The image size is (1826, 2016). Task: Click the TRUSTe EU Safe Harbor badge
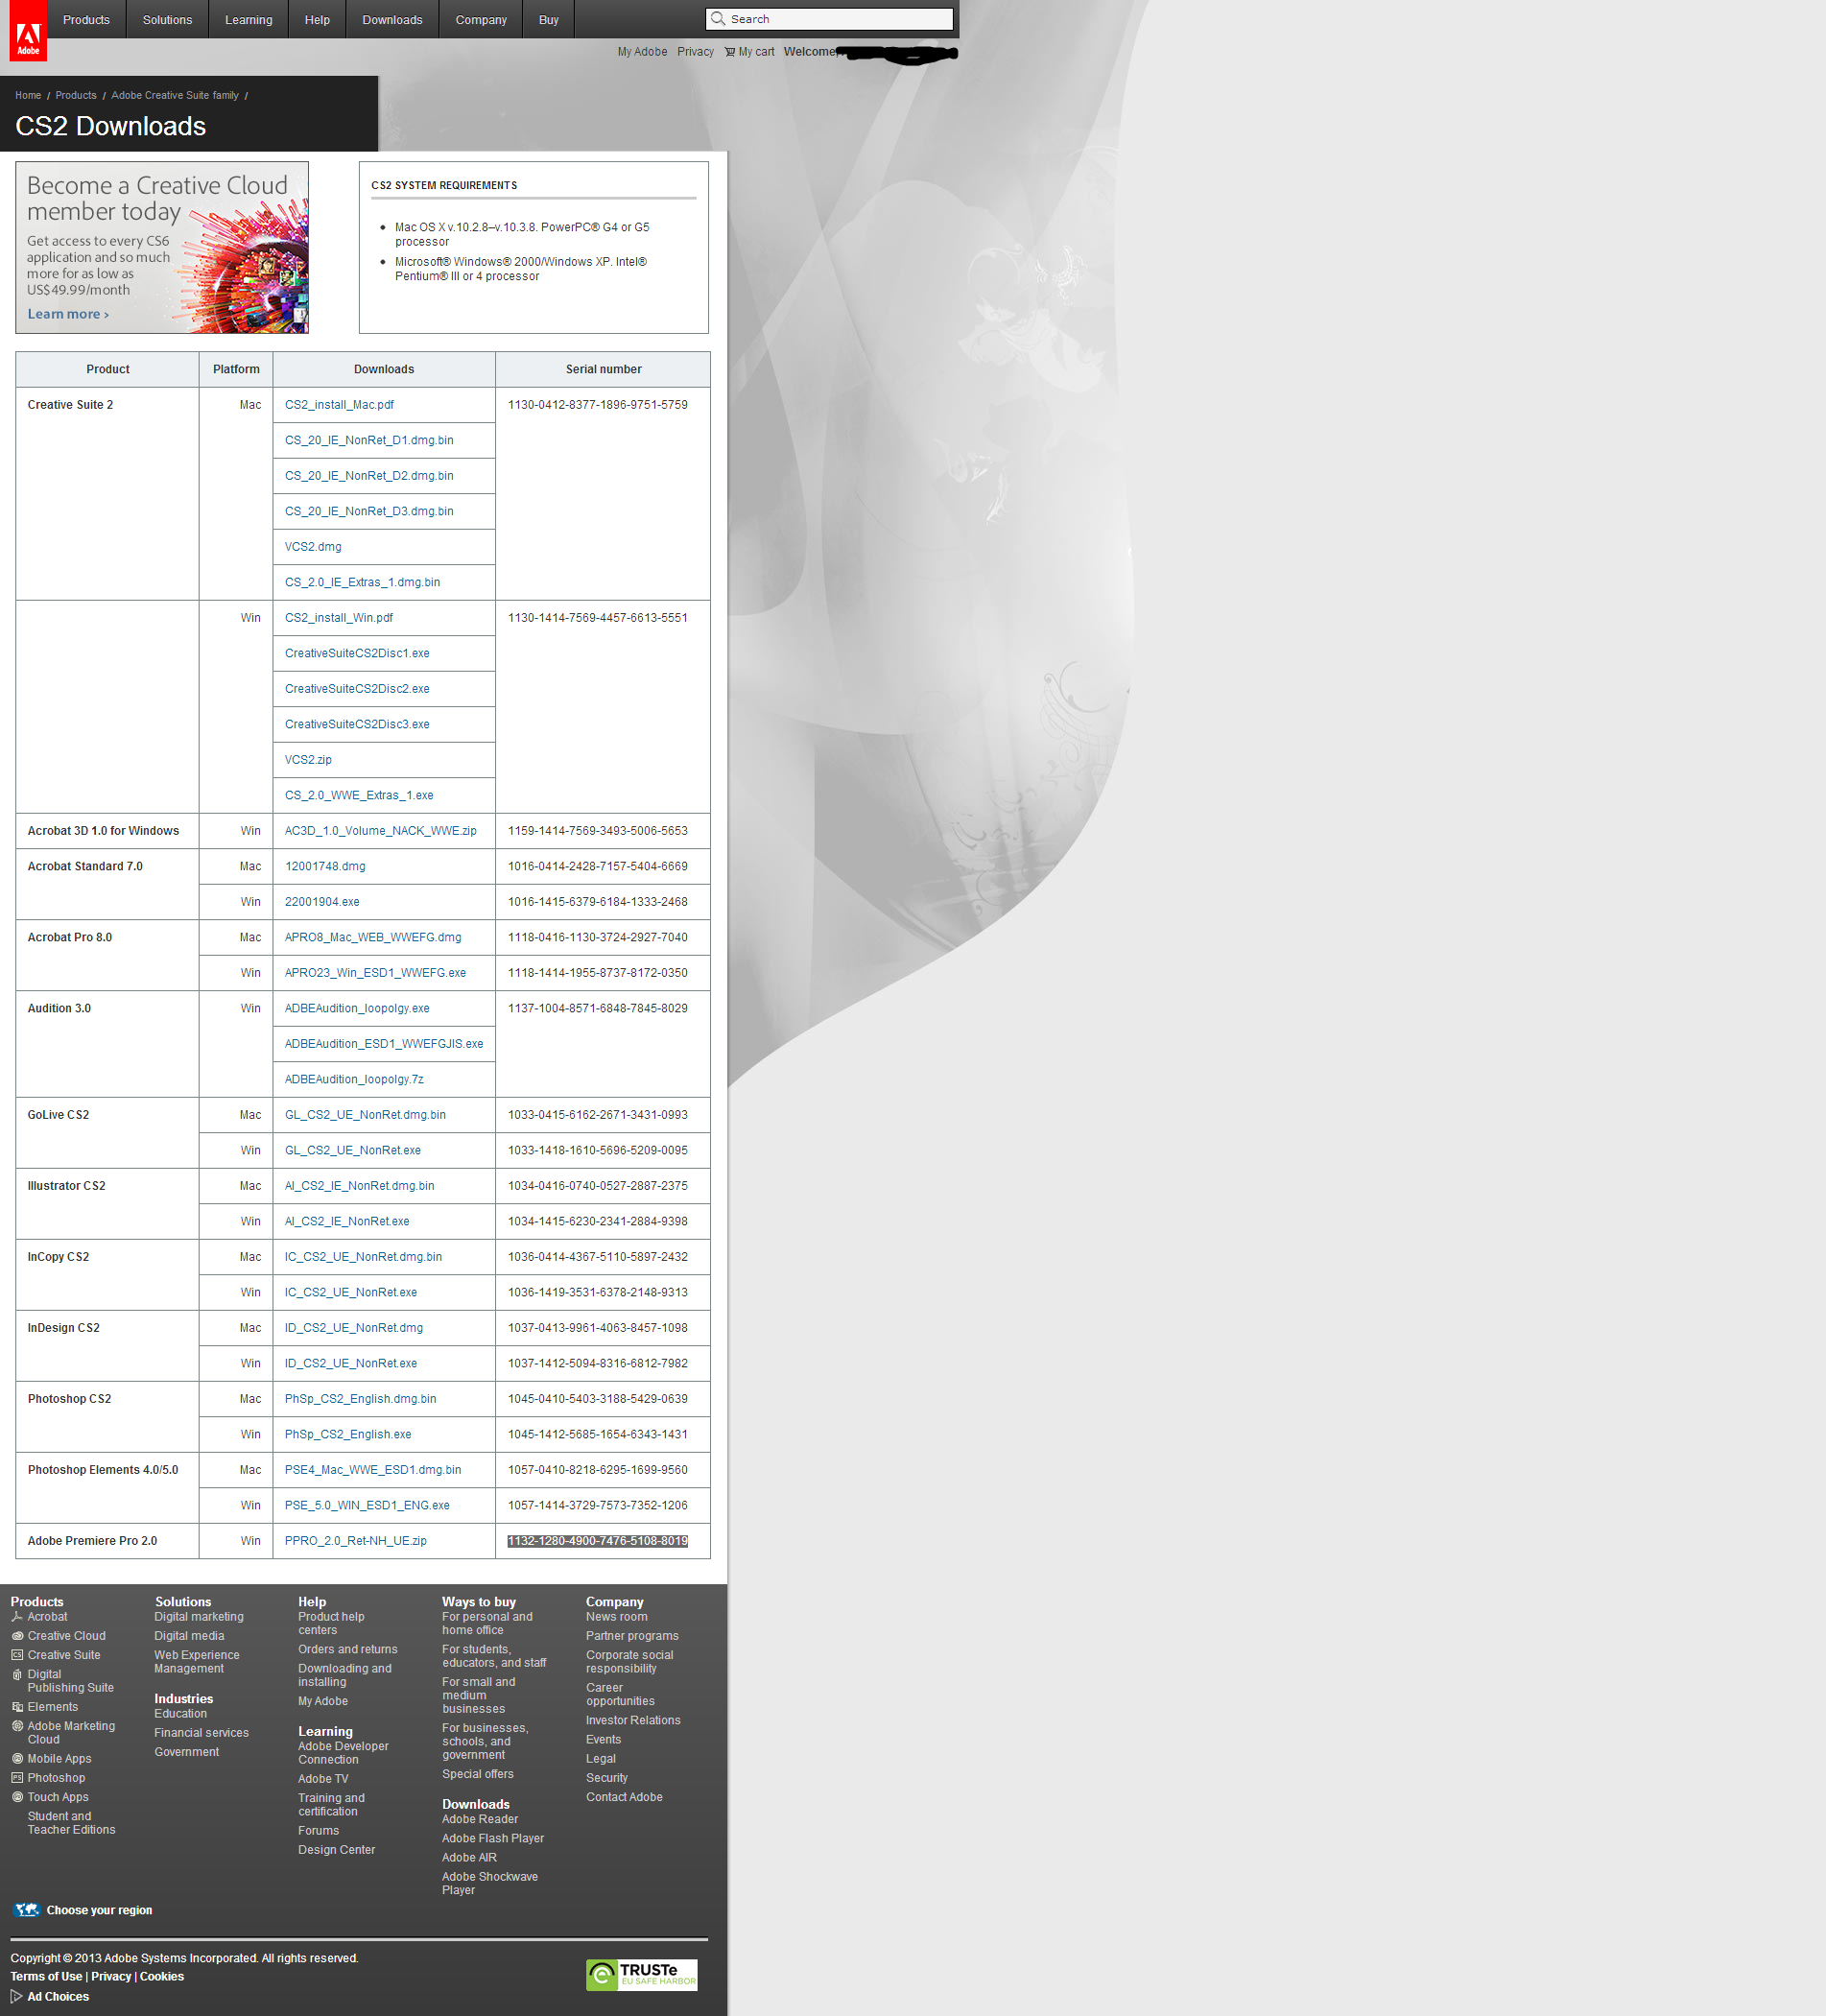click(x=641, y=1975)
